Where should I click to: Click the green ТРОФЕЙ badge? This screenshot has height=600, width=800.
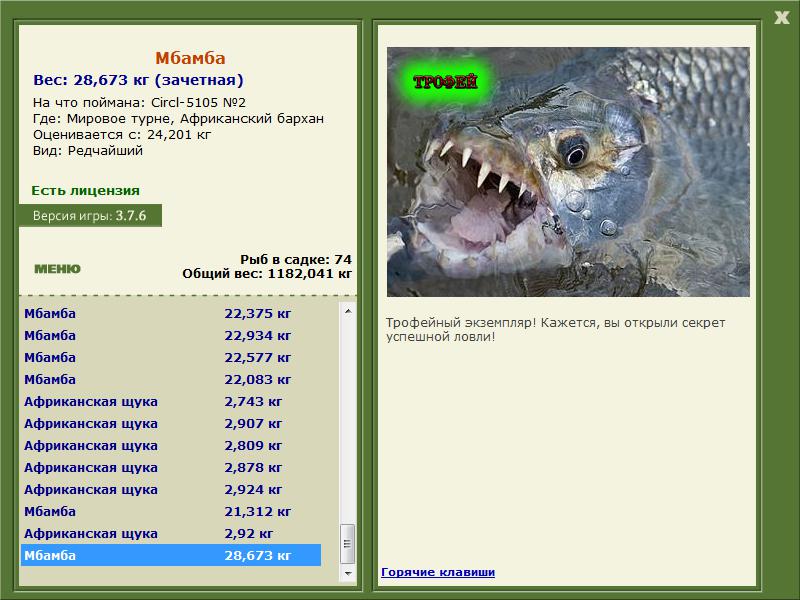coord(445,82)
